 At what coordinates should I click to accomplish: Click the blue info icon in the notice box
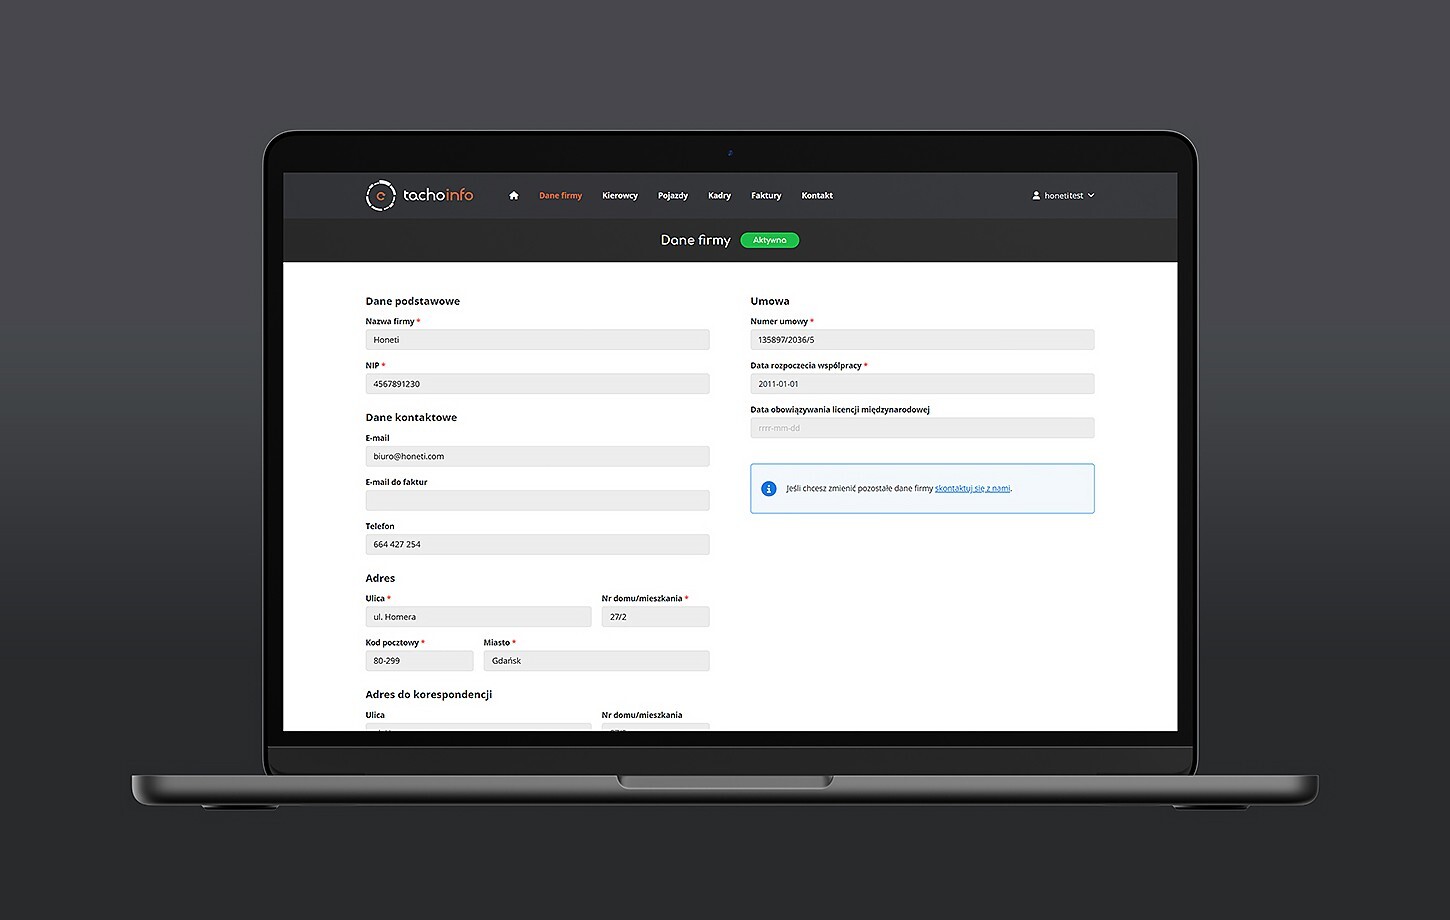768,488
